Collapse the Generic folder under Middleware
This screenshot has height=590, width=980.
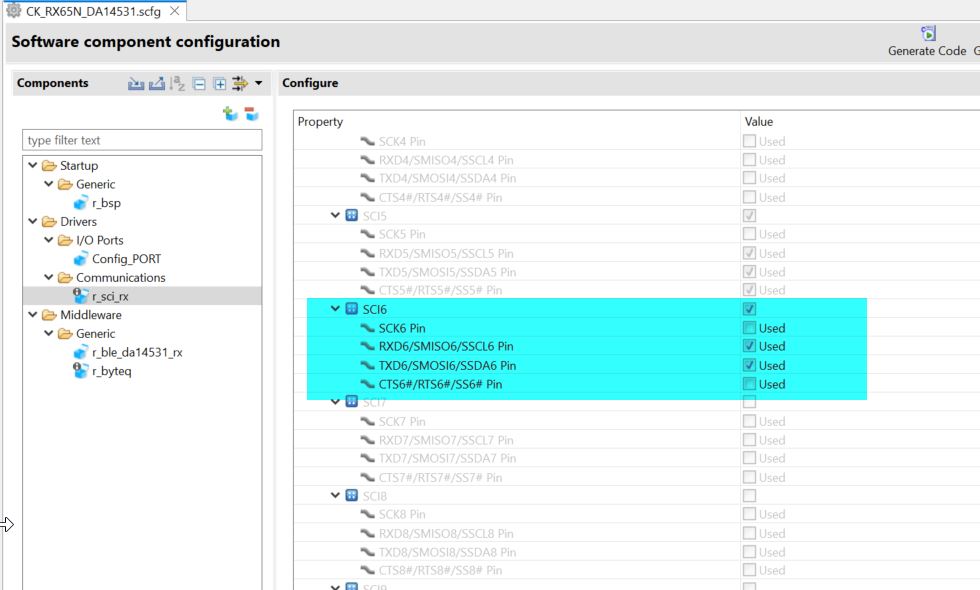coord(48,333)
